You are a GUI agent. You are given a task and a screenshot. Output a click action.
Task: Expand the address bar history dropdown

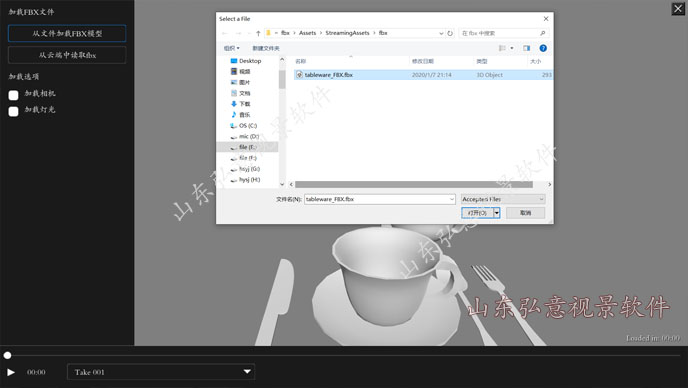441,33
